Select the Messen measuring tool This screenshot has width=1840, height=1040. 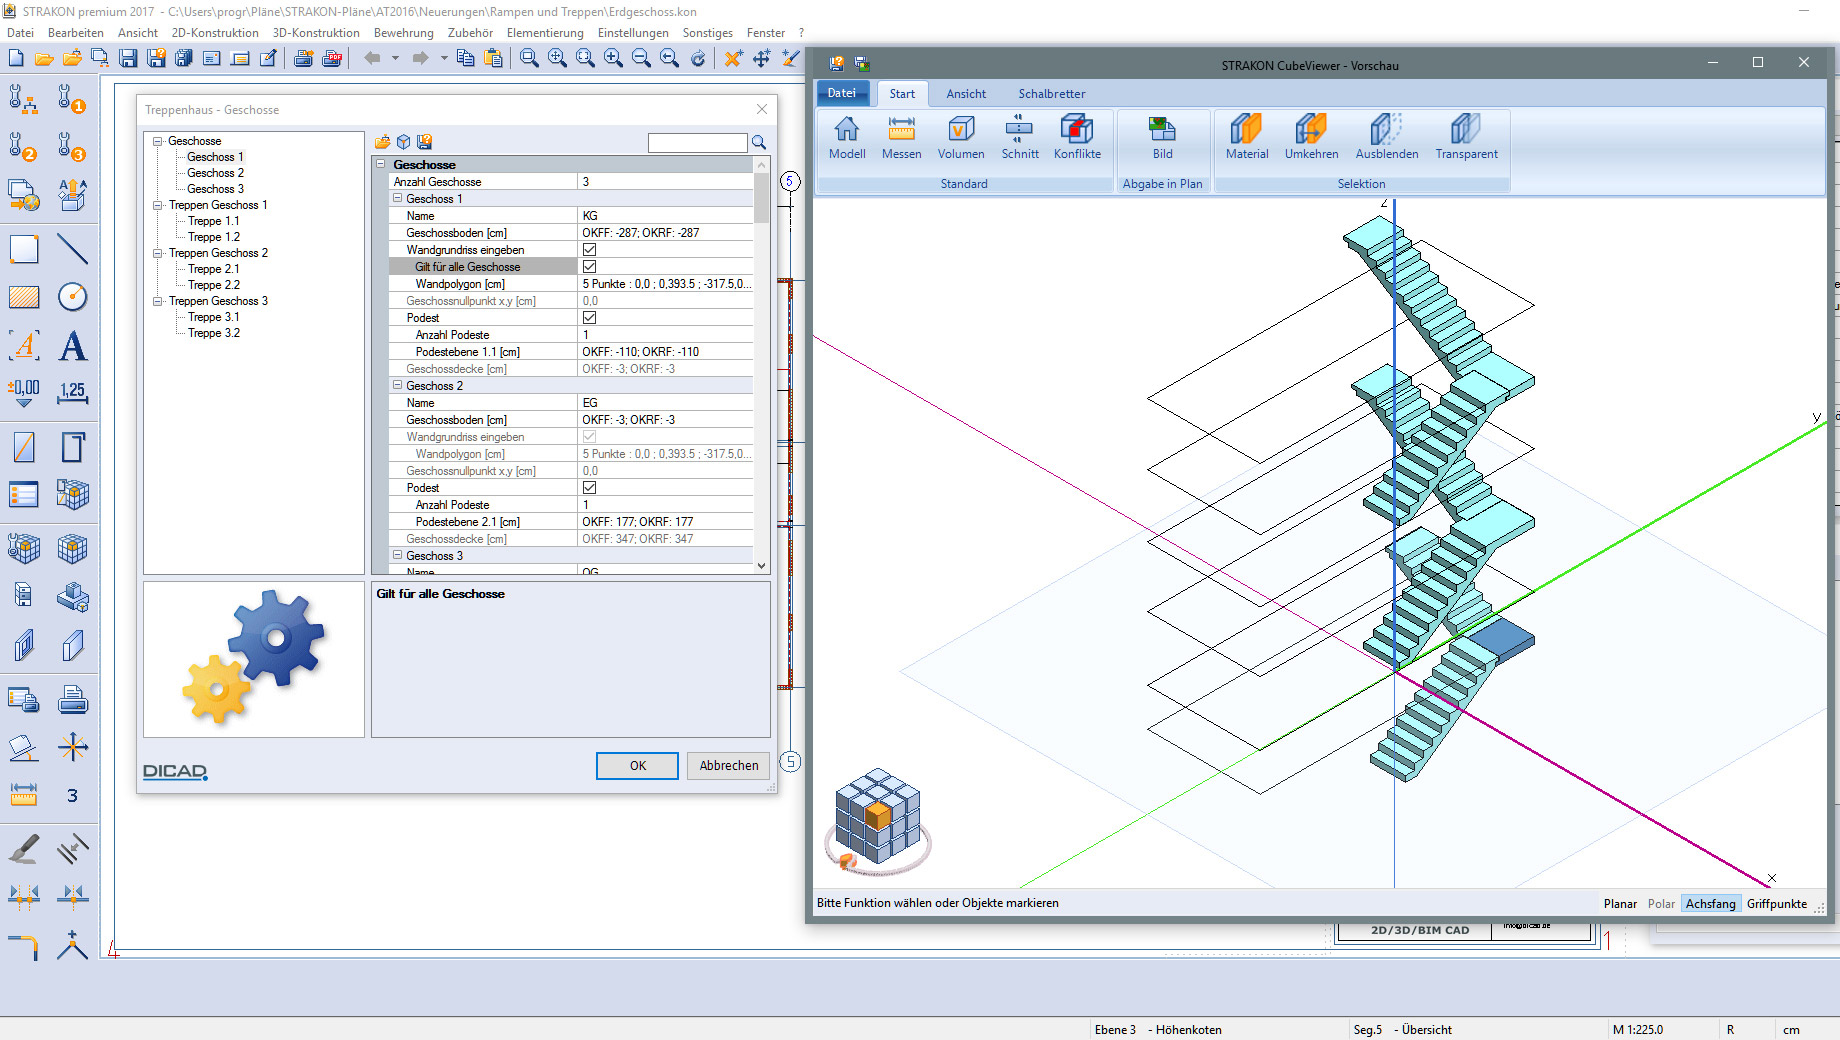(x=901, y=137)
